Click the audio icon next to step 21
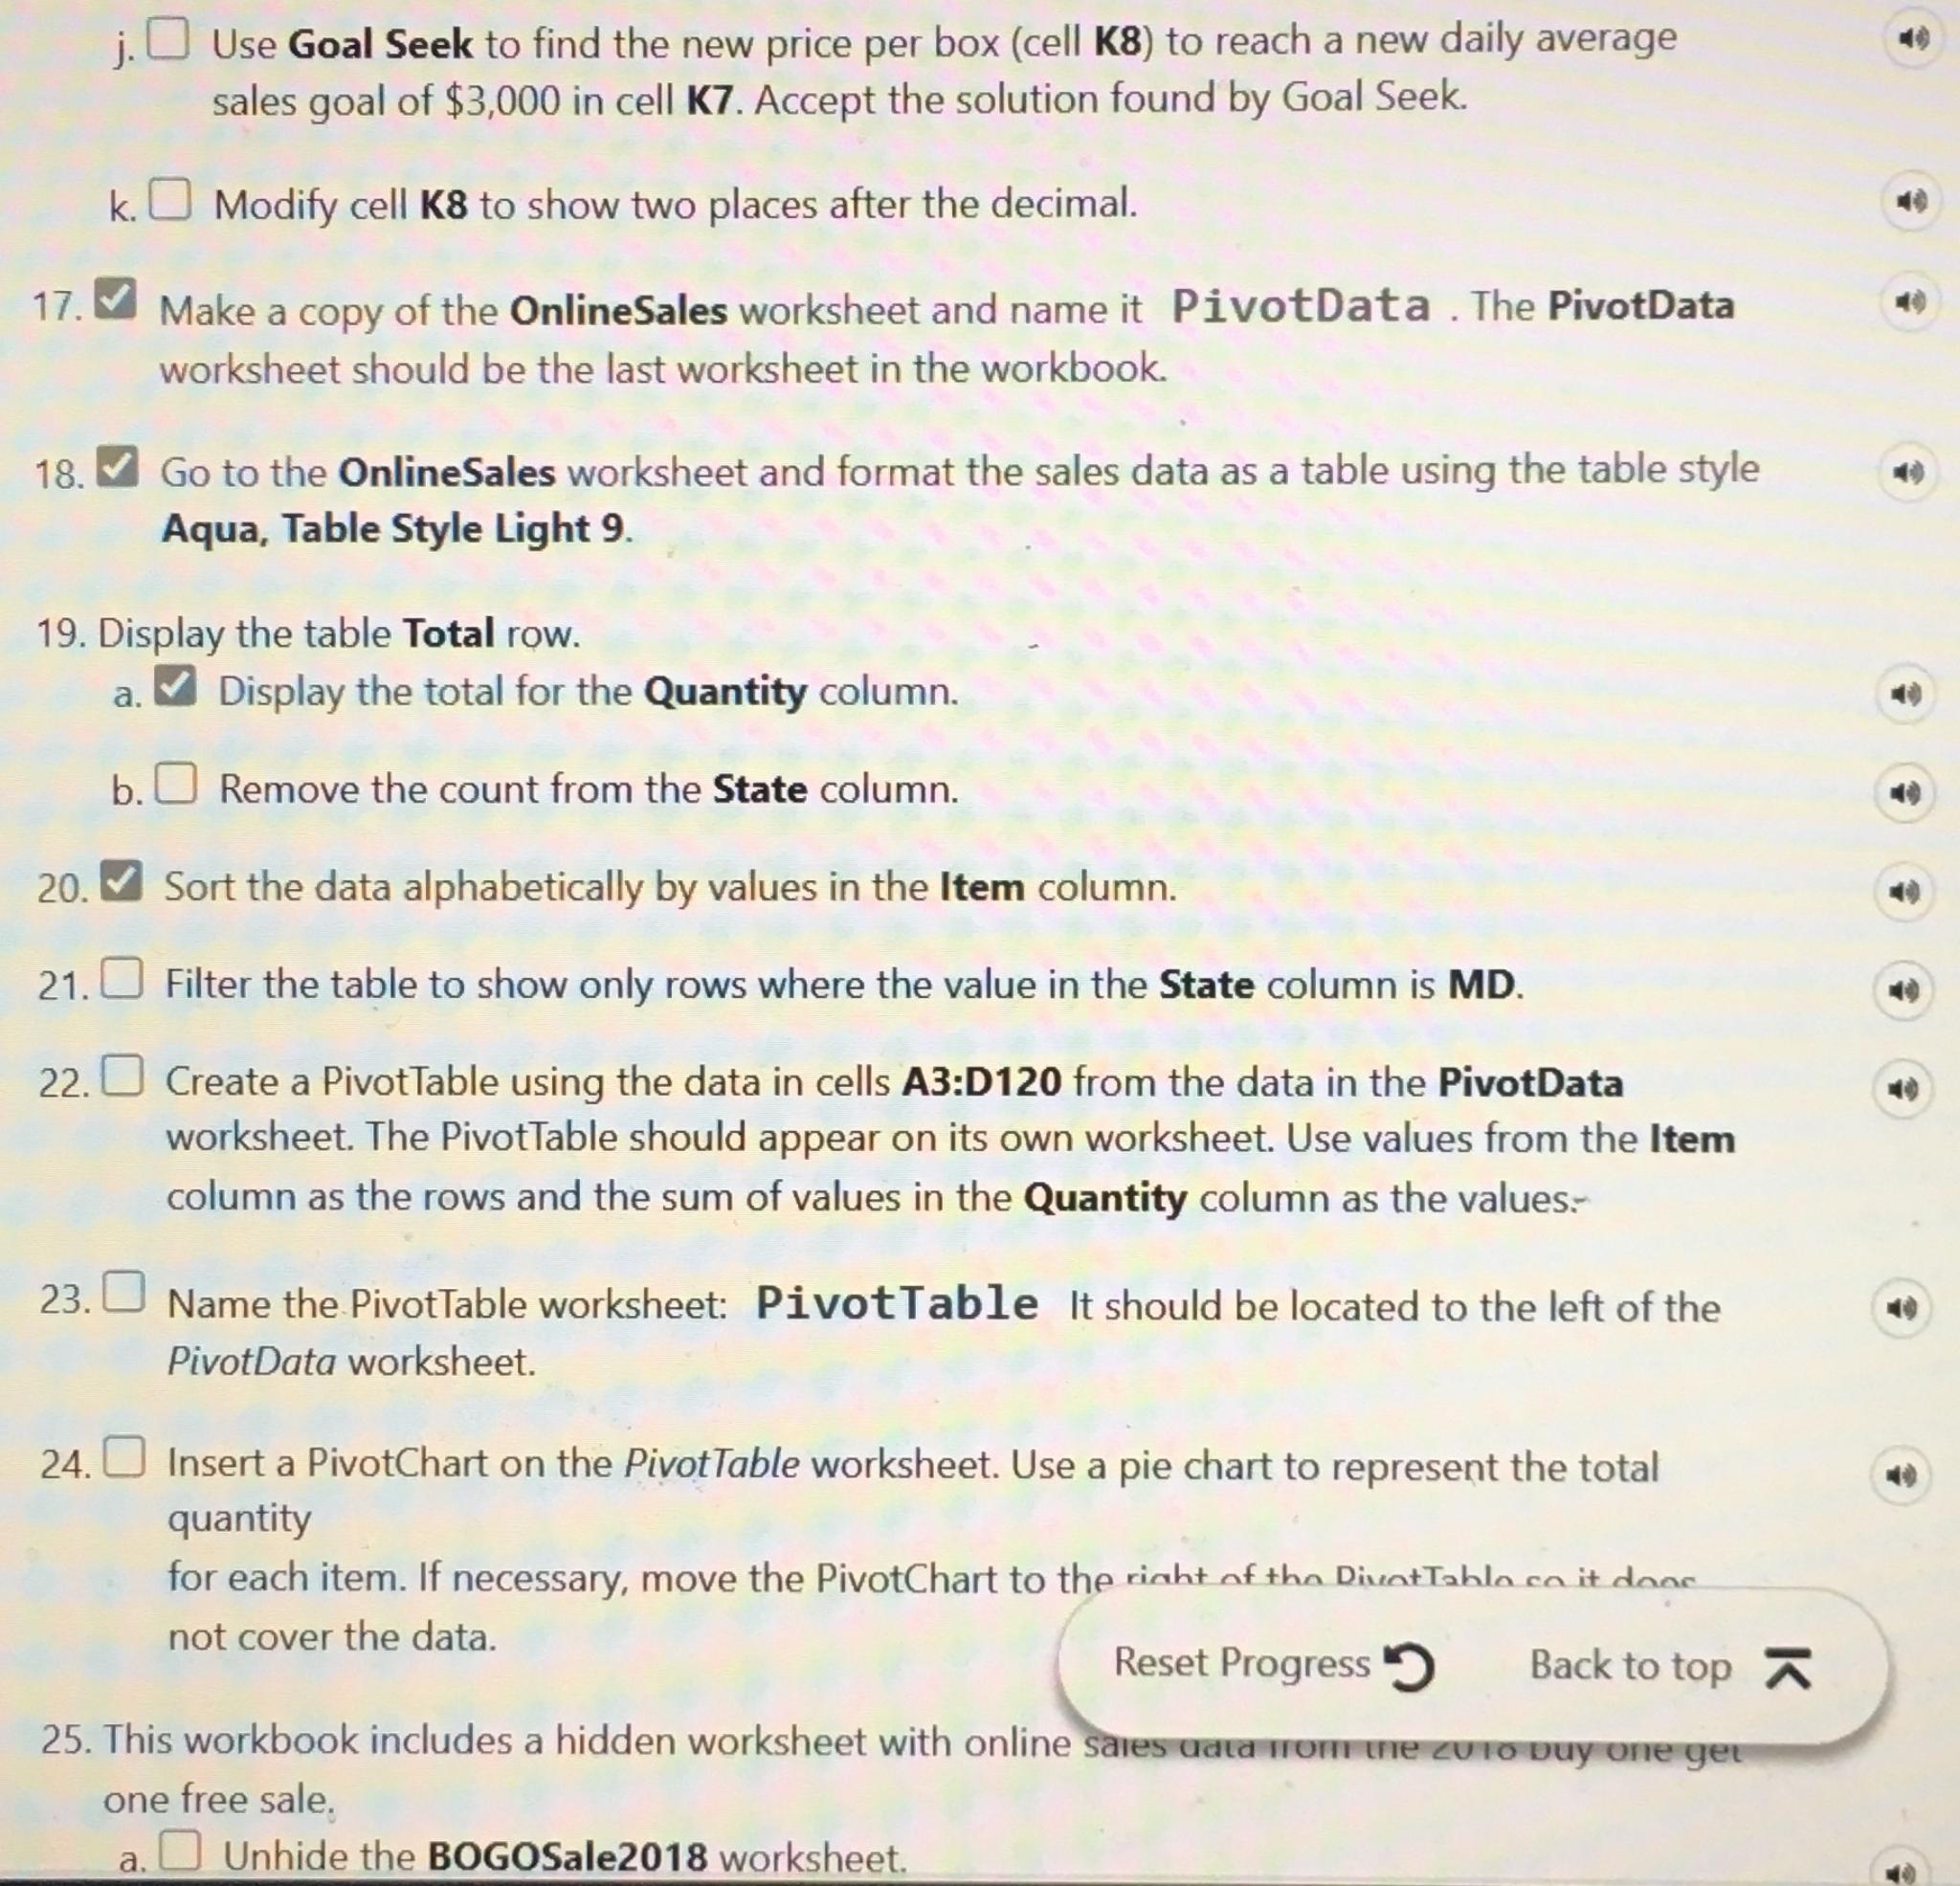The image size is (1960, 1886). click(x=1888, y=980)
